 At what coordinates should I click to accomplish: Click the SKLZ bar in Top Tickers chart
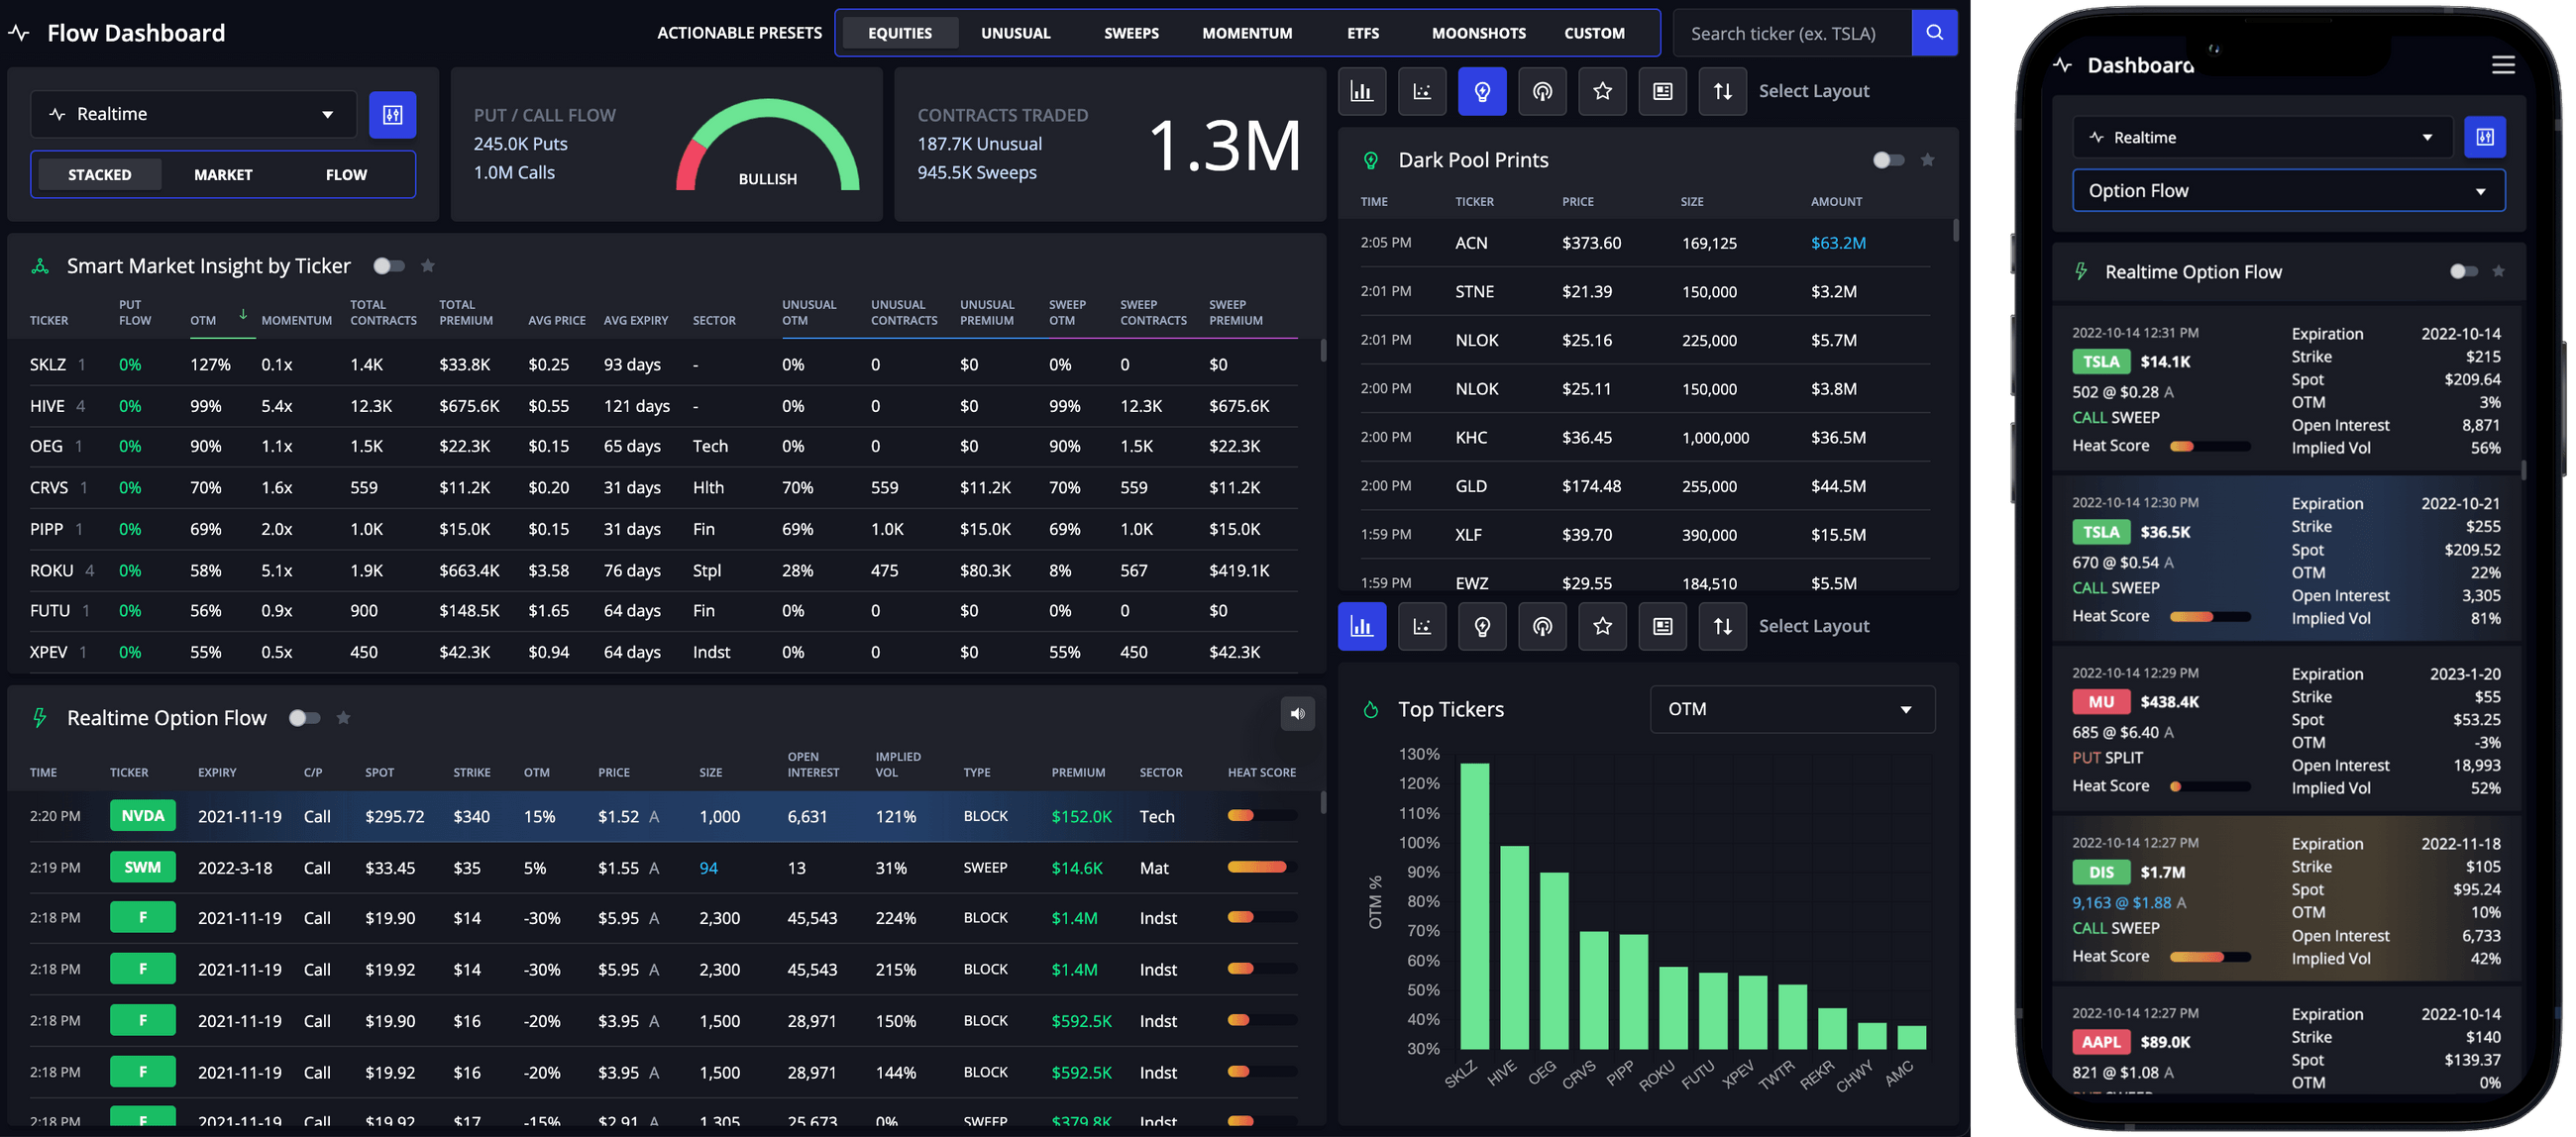(1474, 906)
